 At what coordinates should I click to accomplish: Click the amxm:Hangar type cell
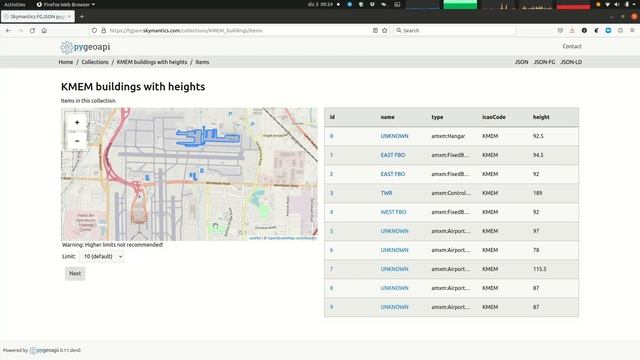(448, 136)
